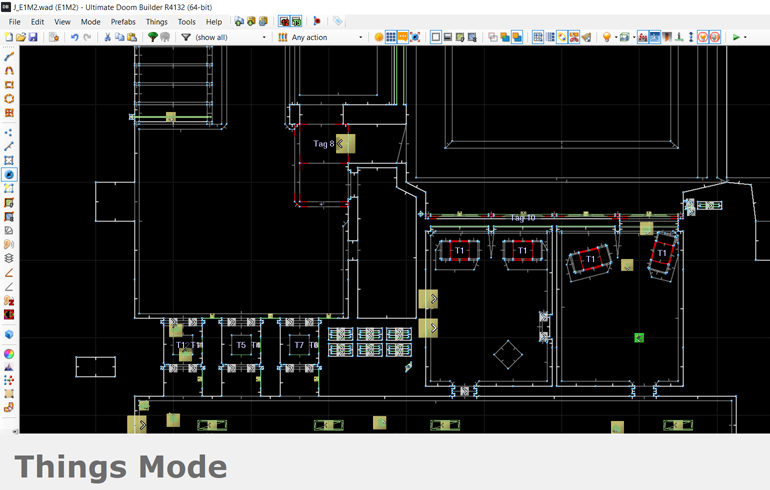The height and width of the screenshot is (490, 770).
Task: Test the map with green play button
Action: pos(736,37)
